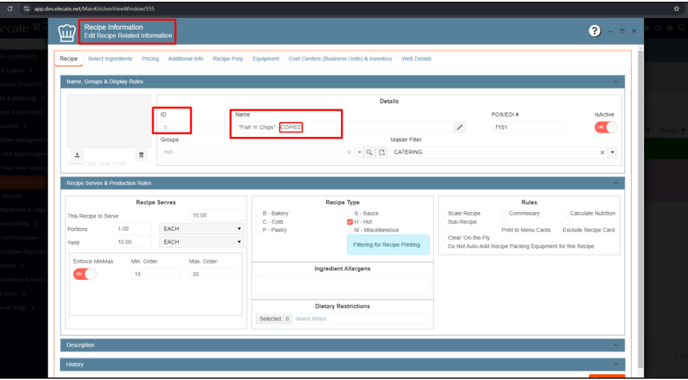Viewport: 688px width, 380px height.
Task: Check Do Not Auto-Add Recipe Packing Equipment
Action: point(444,247)
